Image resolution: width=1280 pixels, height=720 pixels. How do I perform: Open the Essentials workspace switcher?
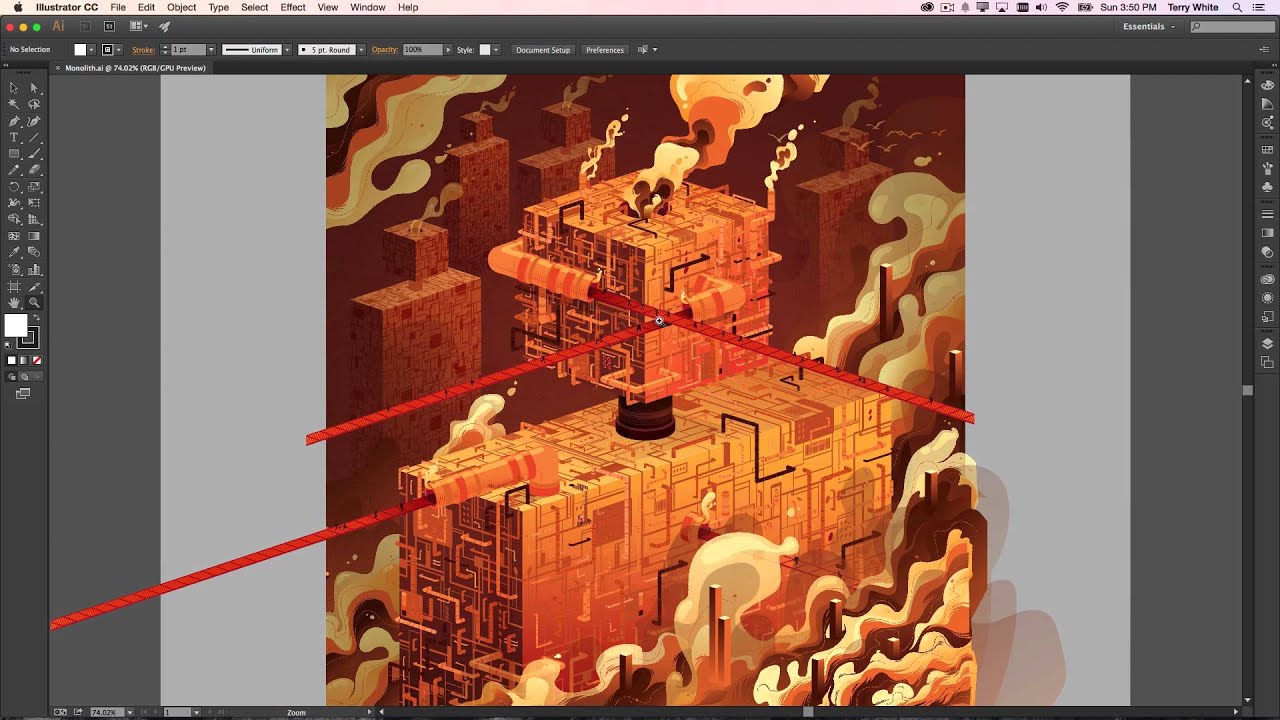(1149, 27)
